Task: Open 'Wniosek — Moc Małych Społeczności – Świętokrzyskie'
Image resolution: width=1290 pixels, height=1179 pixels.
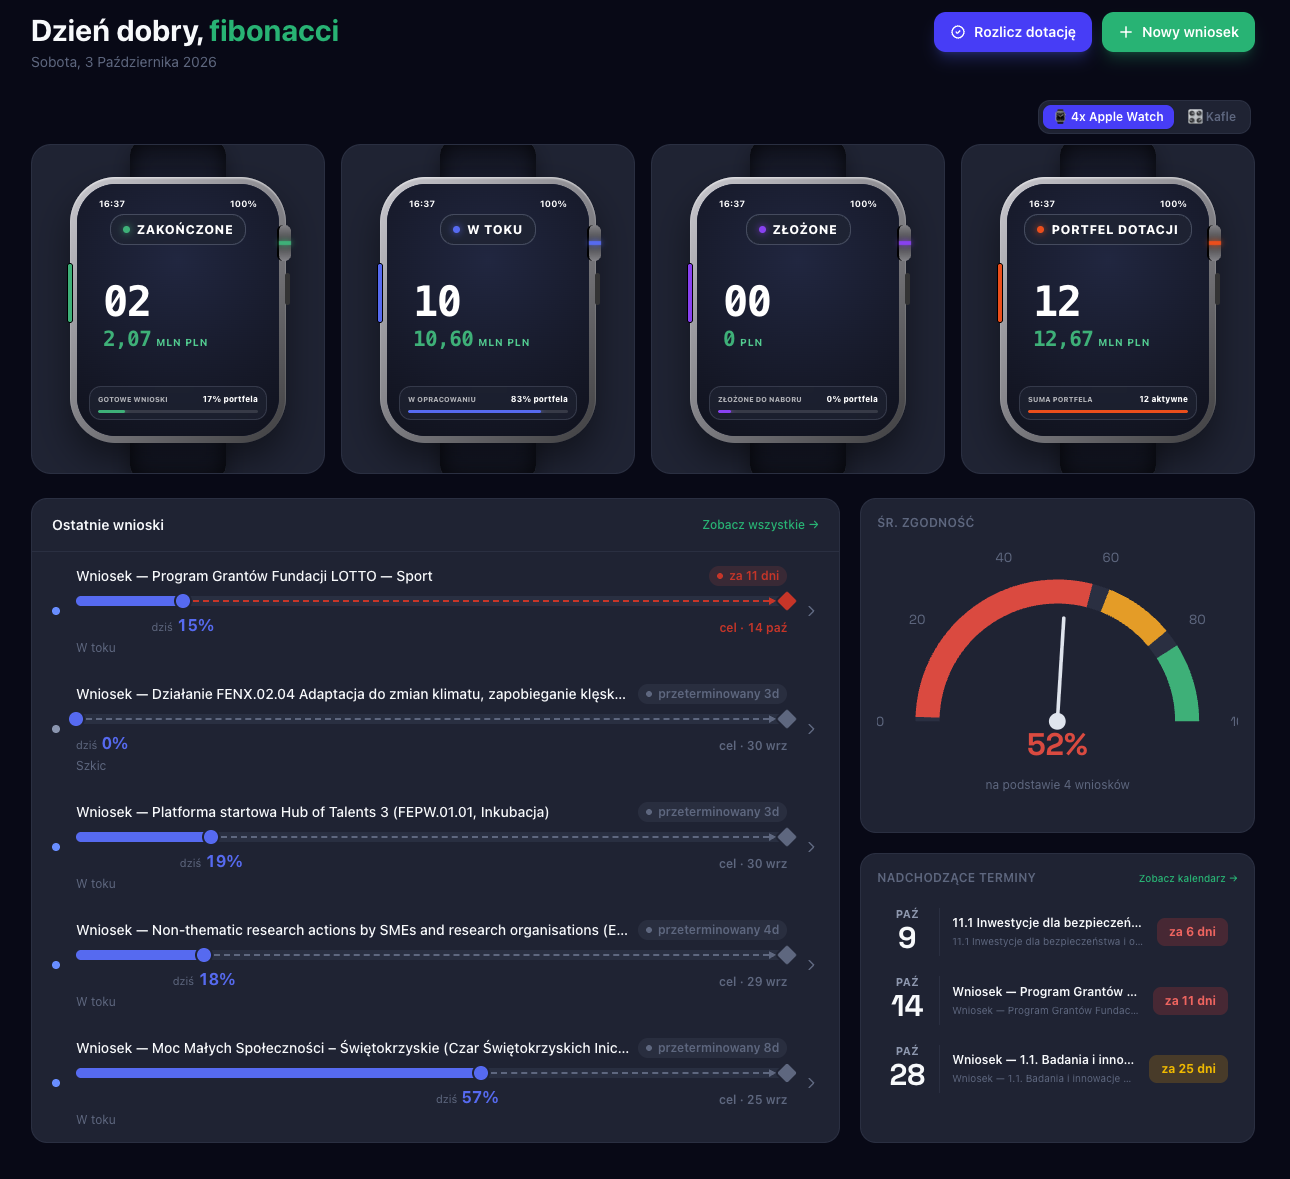Action: point(353,1048)
